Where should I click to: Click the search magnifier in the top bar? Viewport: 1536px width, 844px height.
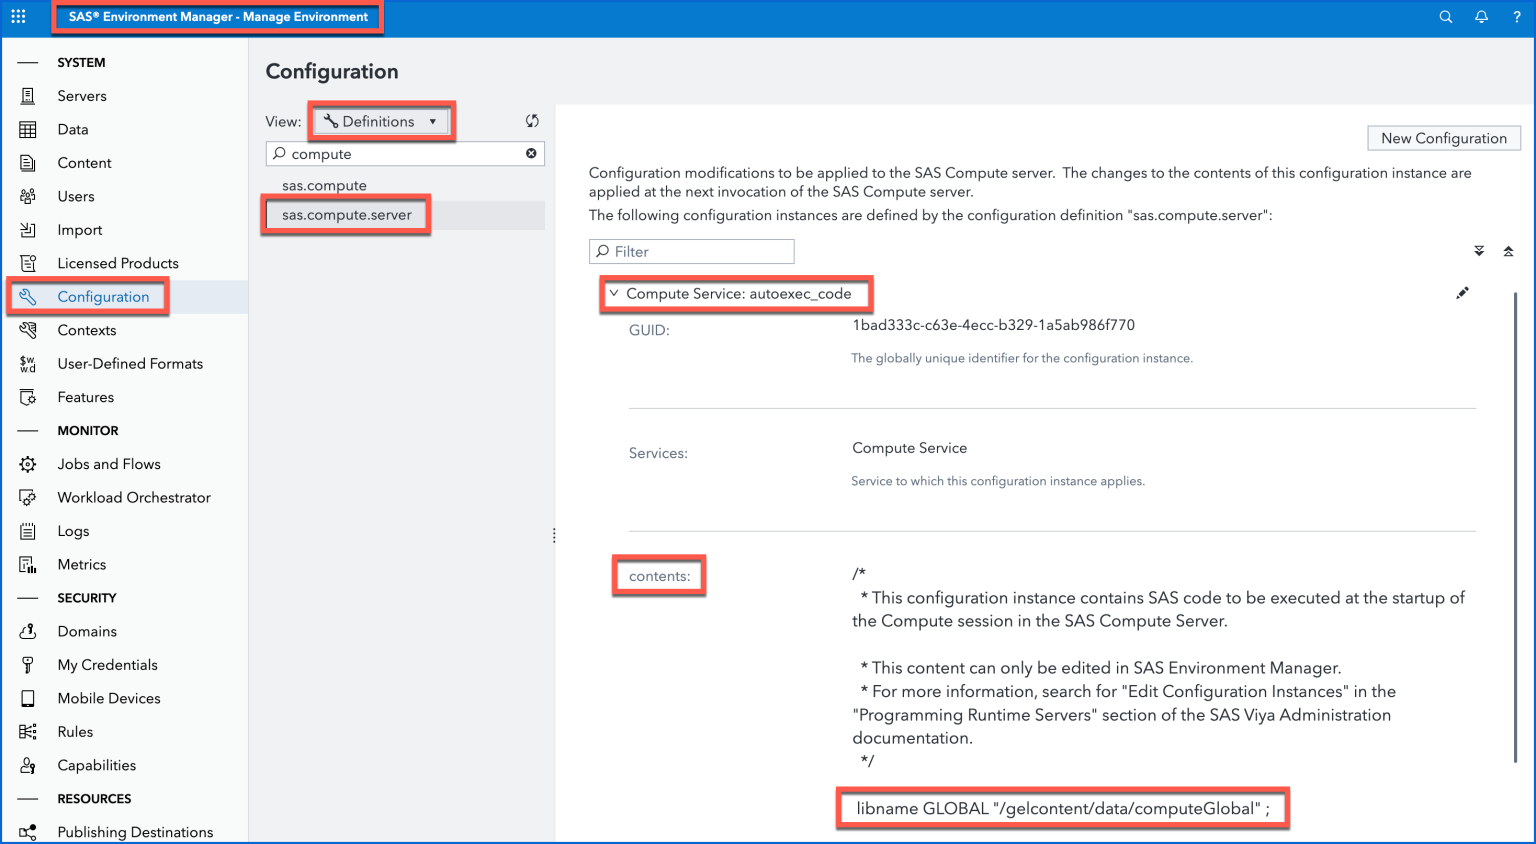pos(1445,17)
